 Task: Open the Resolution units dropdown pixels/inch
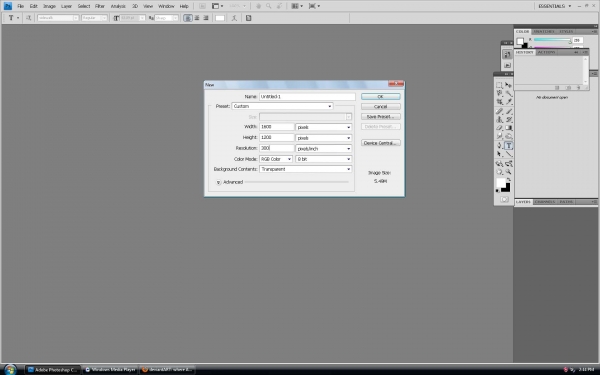[324, 148]
